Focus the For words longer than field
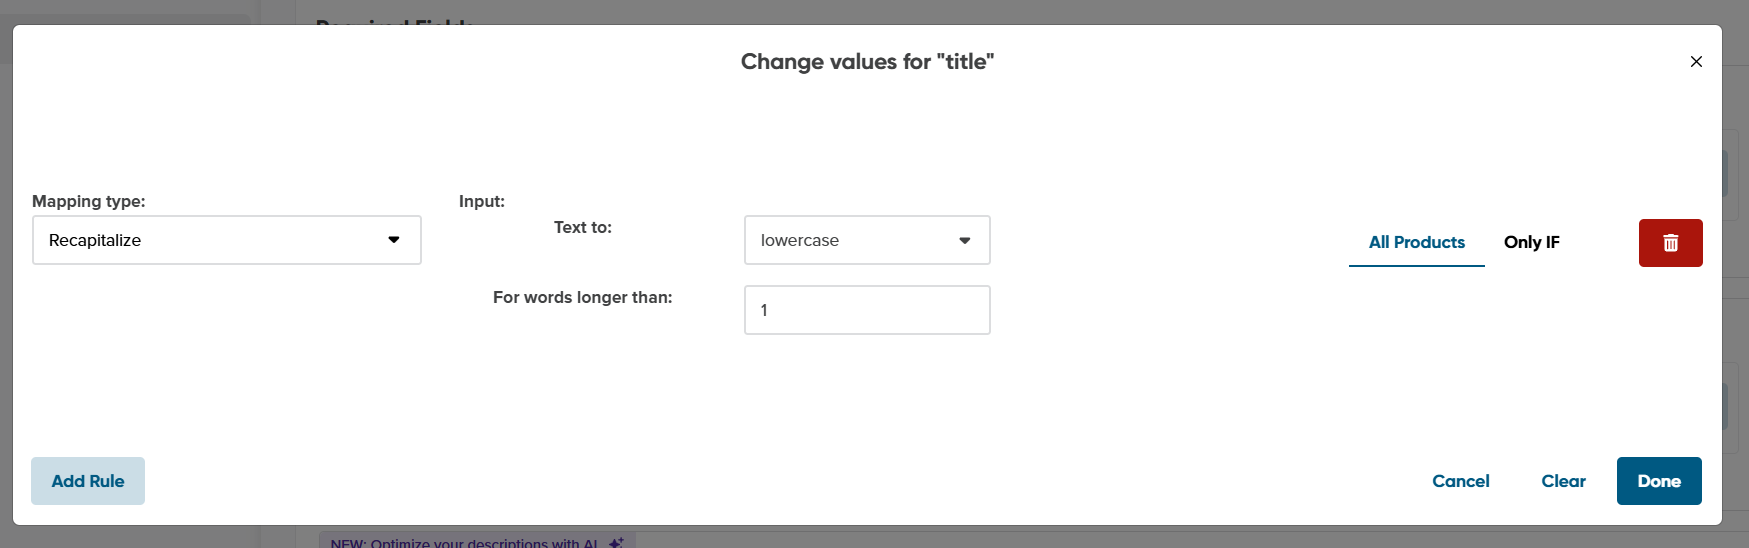 (x=867, y=310)
